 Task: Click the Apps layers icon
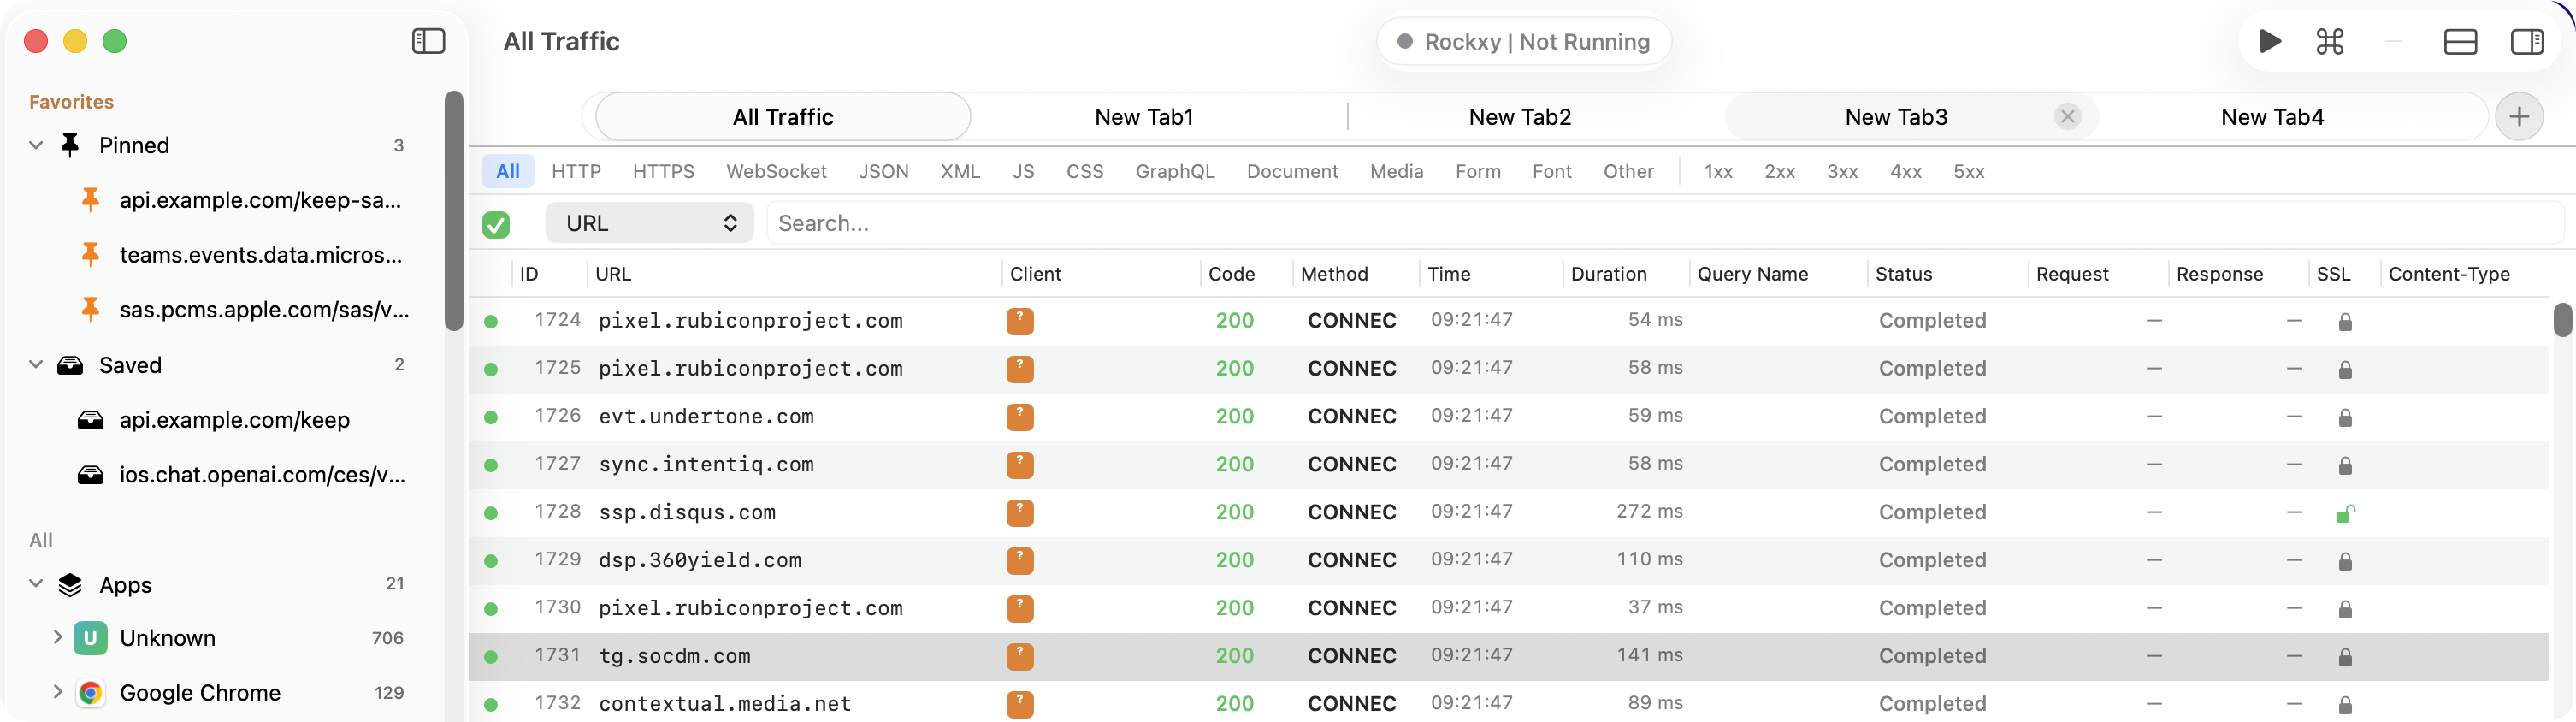pos(70,585)
